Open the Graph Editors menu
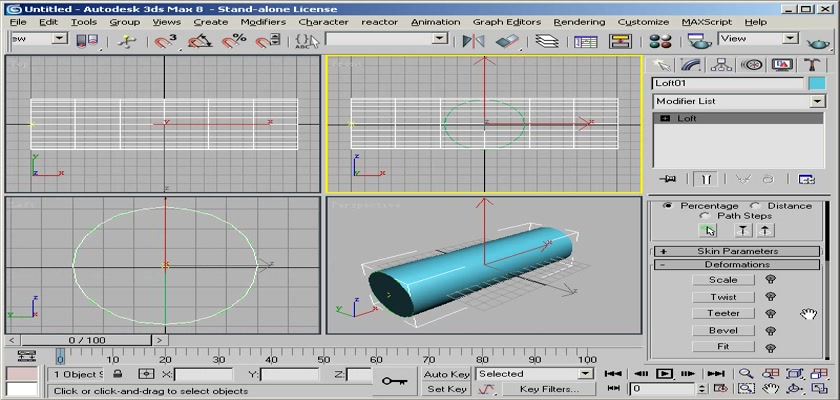 pyautogui.click(x=507, y=22)
